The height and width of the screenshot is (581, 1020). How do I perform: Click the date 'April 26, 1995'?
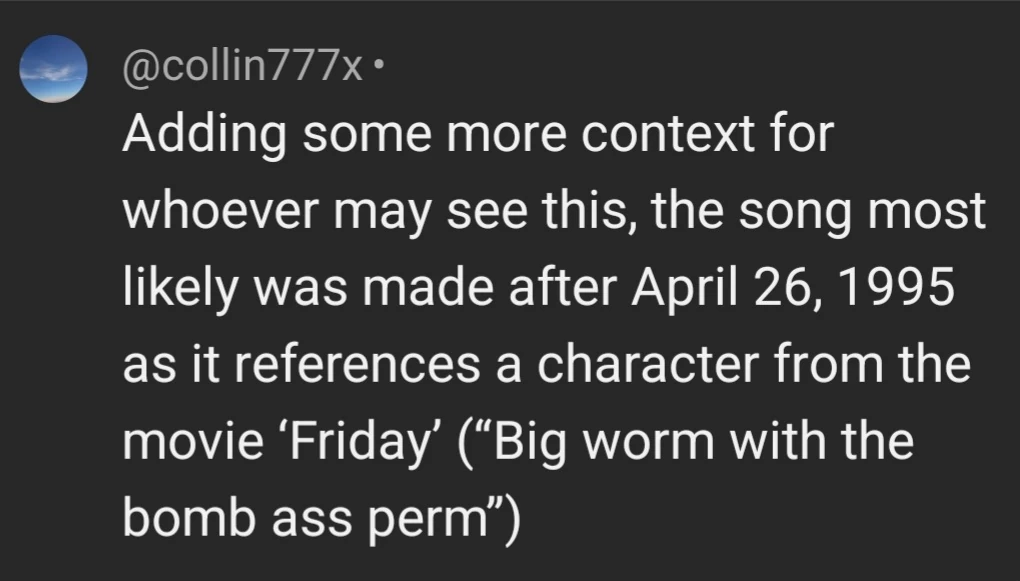792,287
